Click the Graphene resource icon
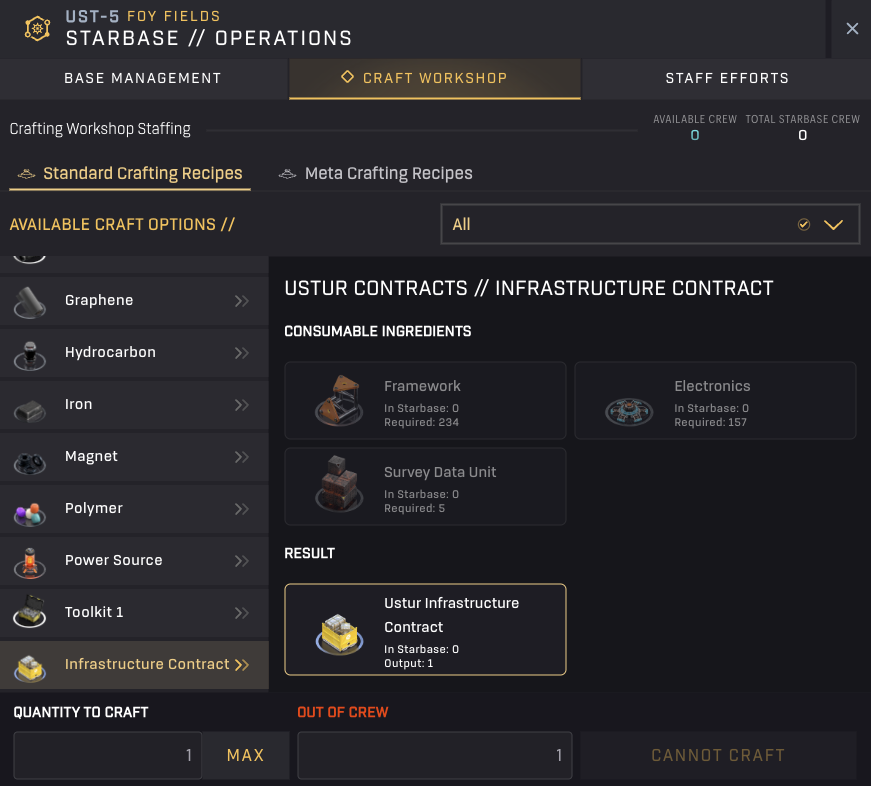This screenshot has height=786, width=871. [x=30, y=301]
